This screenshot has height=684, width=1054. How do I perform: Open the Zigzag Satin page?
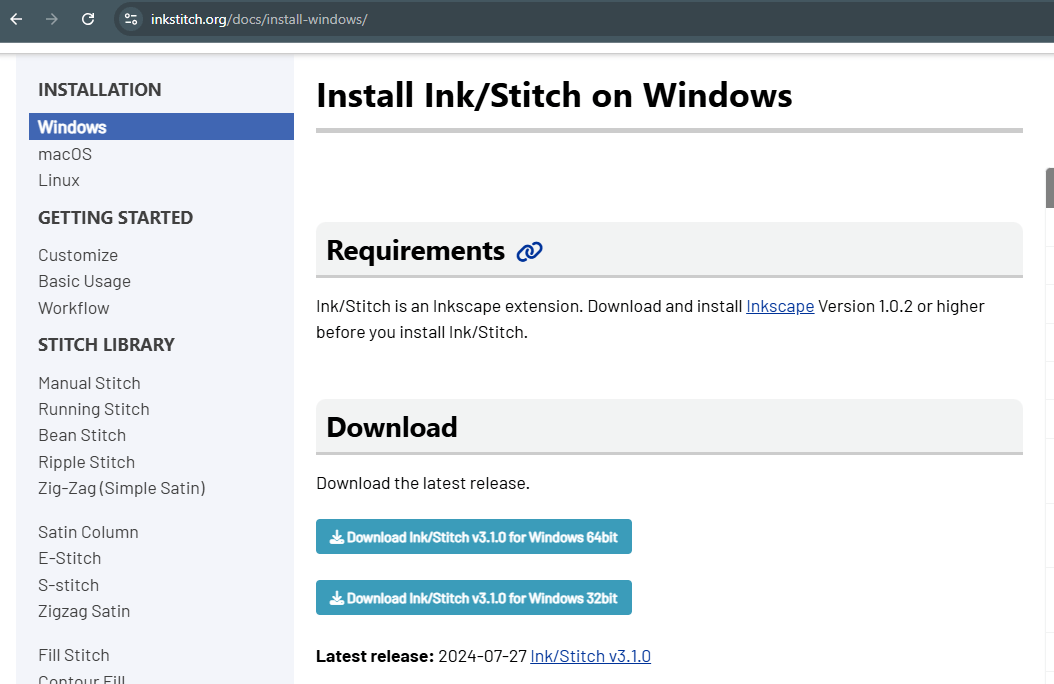tap(84, 611)
